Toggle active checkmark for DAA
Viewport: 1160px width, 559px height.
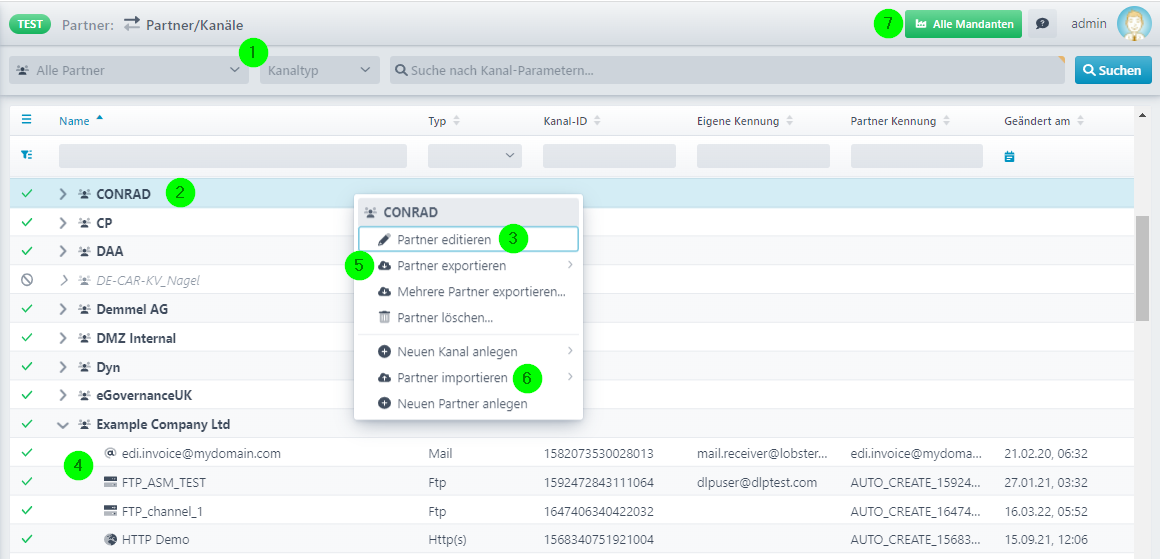point(27,251)
